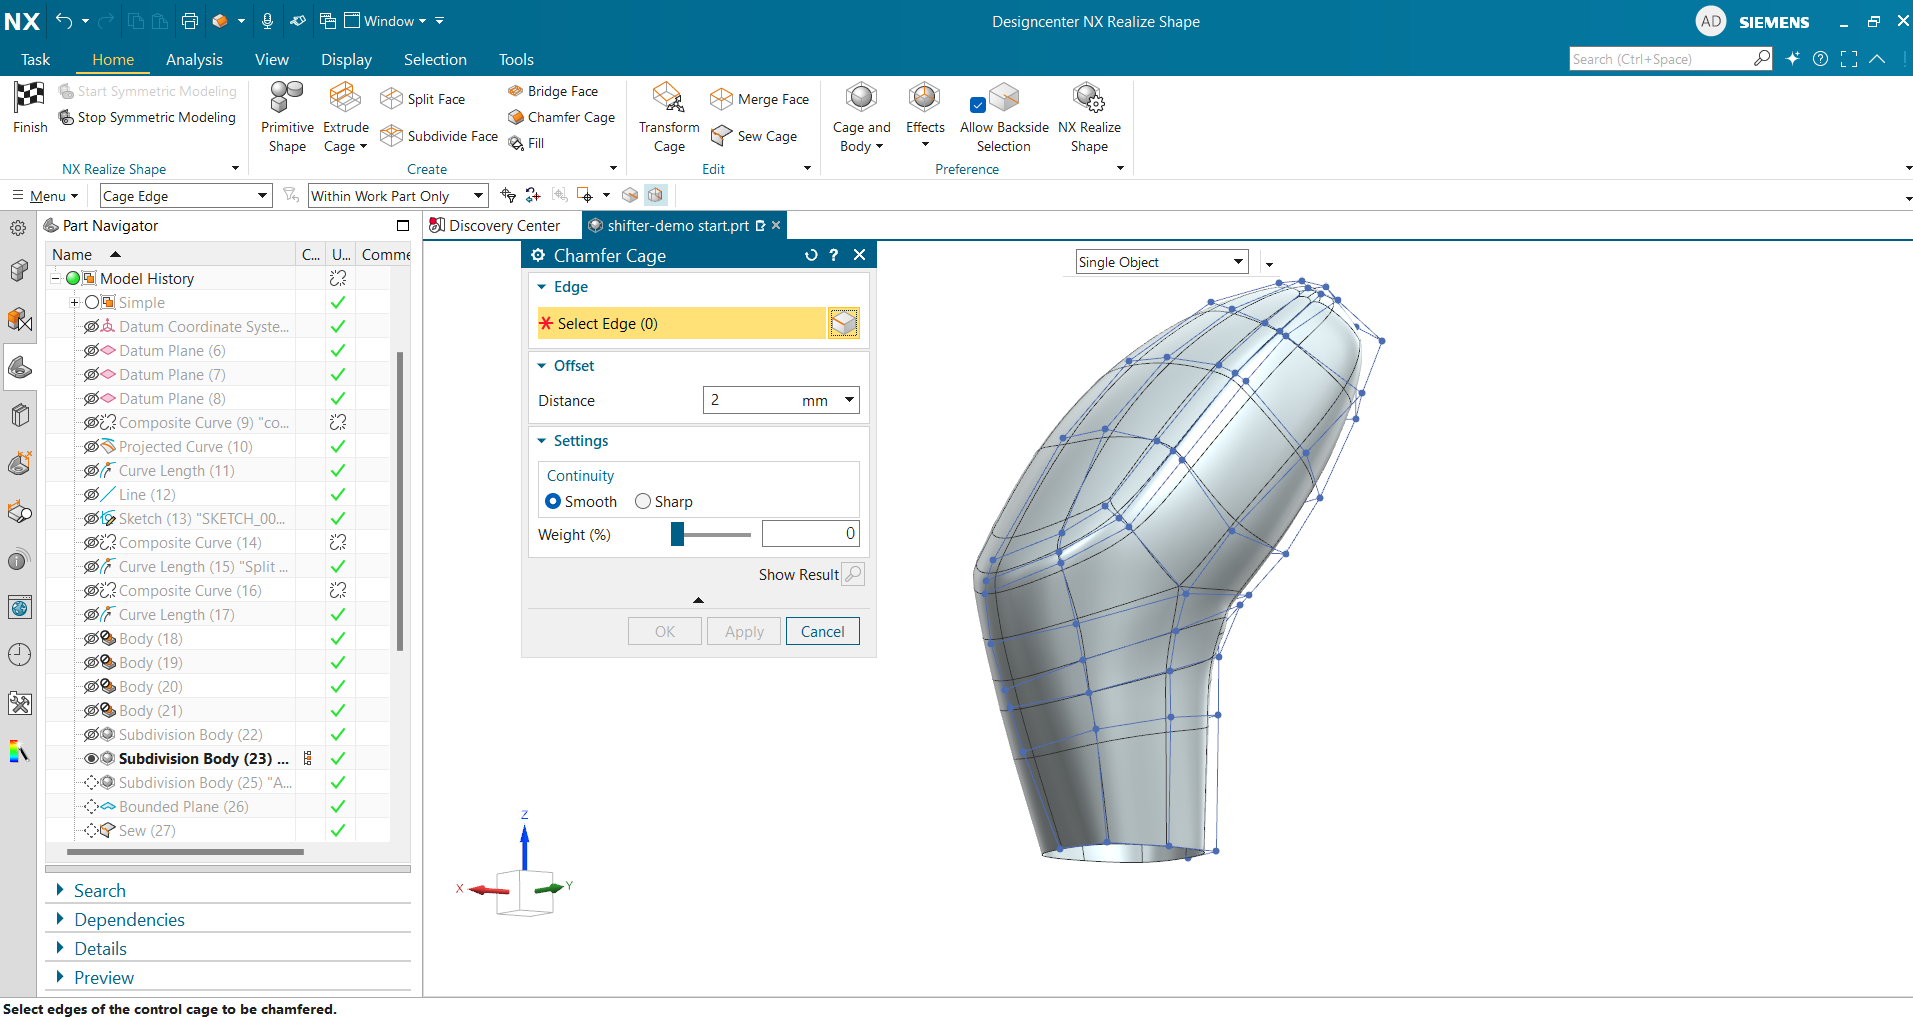This screenshot has width=1913, height=1017.
Task: Open the Sew Cage tool
Action: point(755,136)
